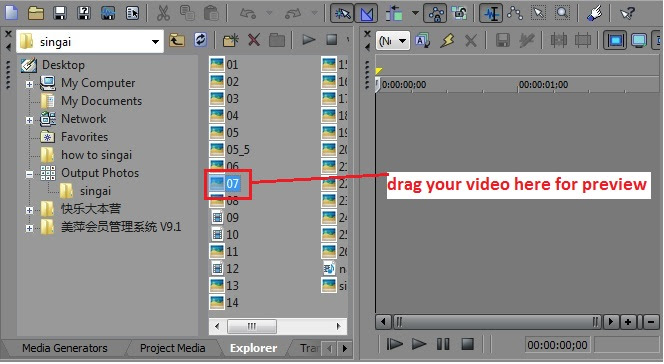Toggle Ignore Event Grouping
The width and height of the screenshot is (664, 364).
pos(459,14)
